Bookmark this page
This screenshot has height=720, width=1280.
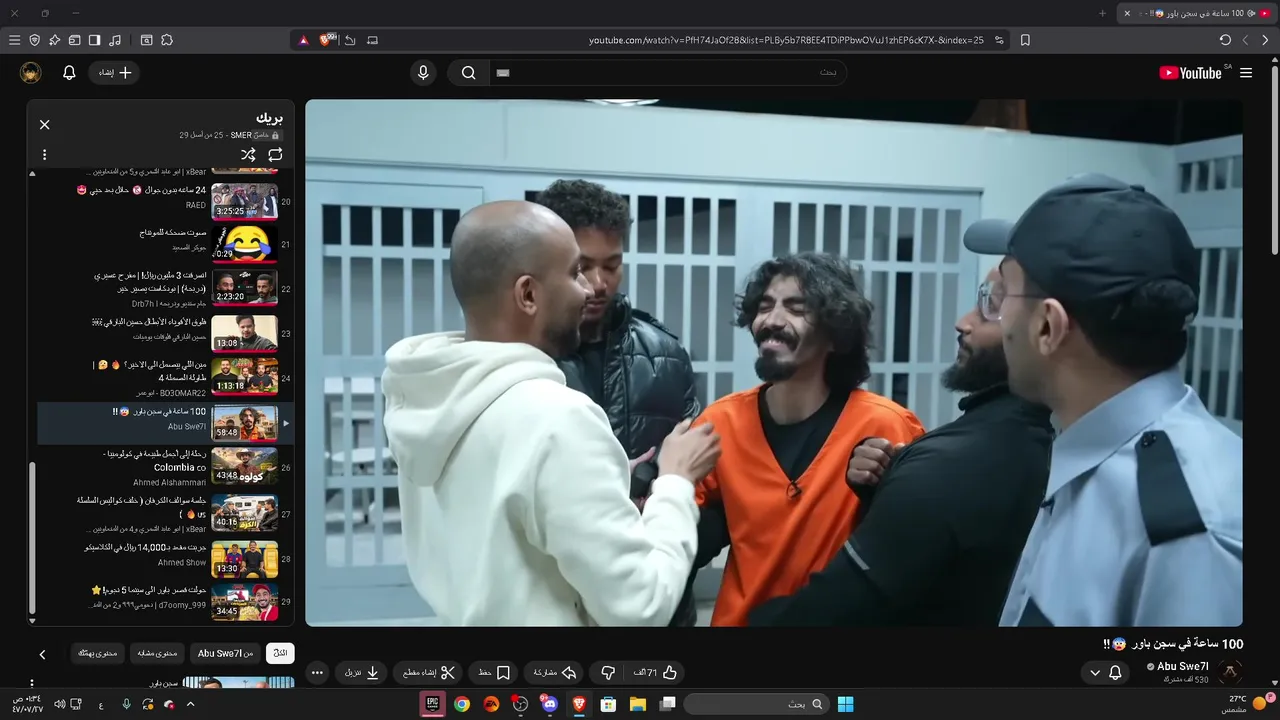click(x=1025, y=40)
